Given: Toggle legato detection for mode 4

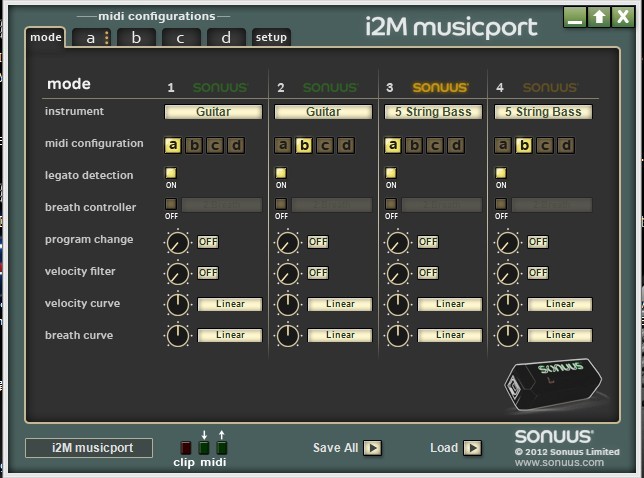Looking at the screenshot, I should point(501,172).
